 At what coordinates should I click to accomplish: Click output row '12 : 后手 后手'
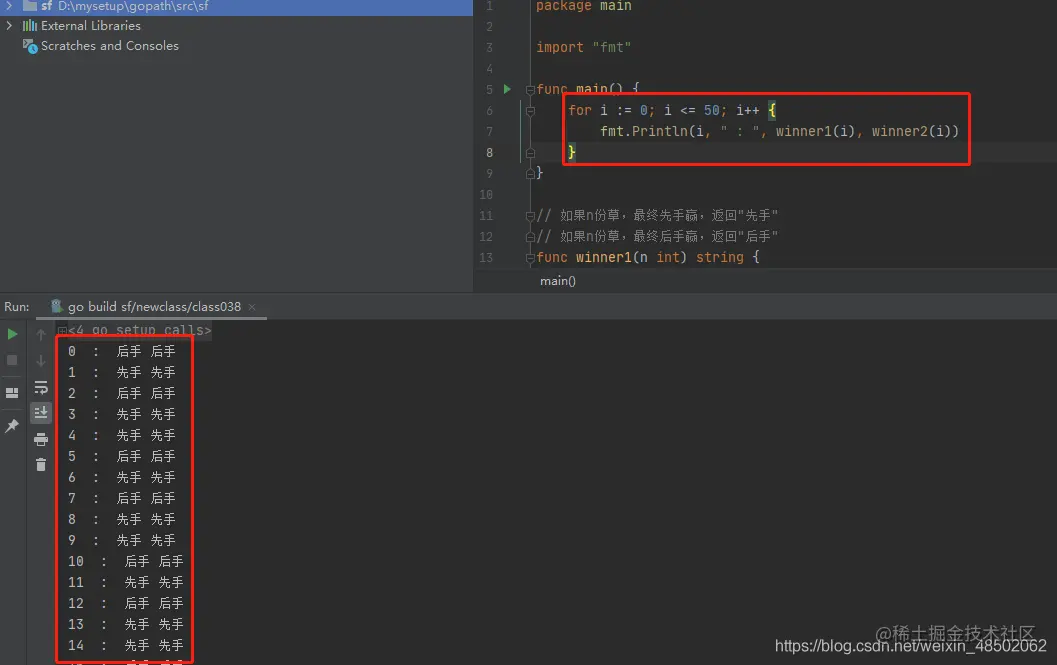(125, 603)
